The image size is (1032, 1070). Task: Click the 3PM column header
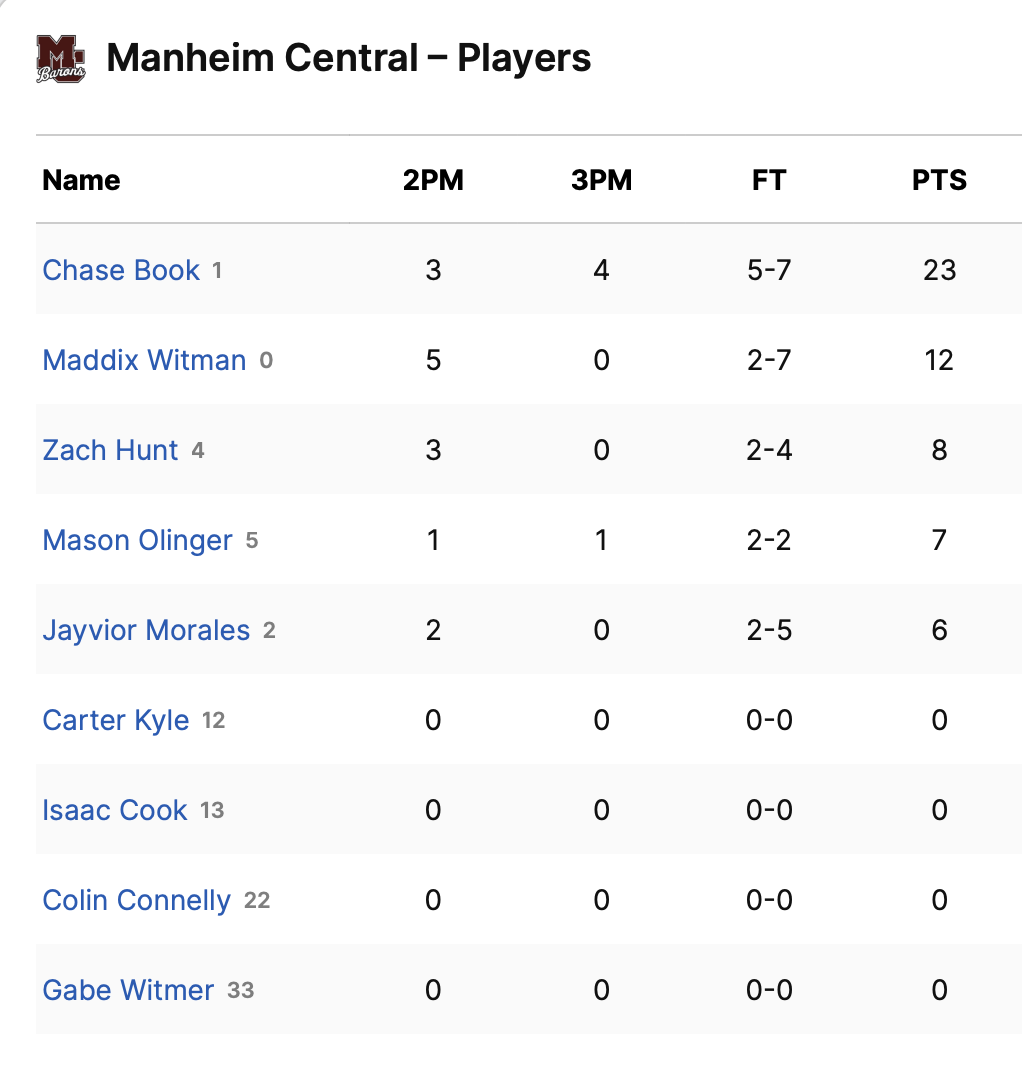point(601,180)
